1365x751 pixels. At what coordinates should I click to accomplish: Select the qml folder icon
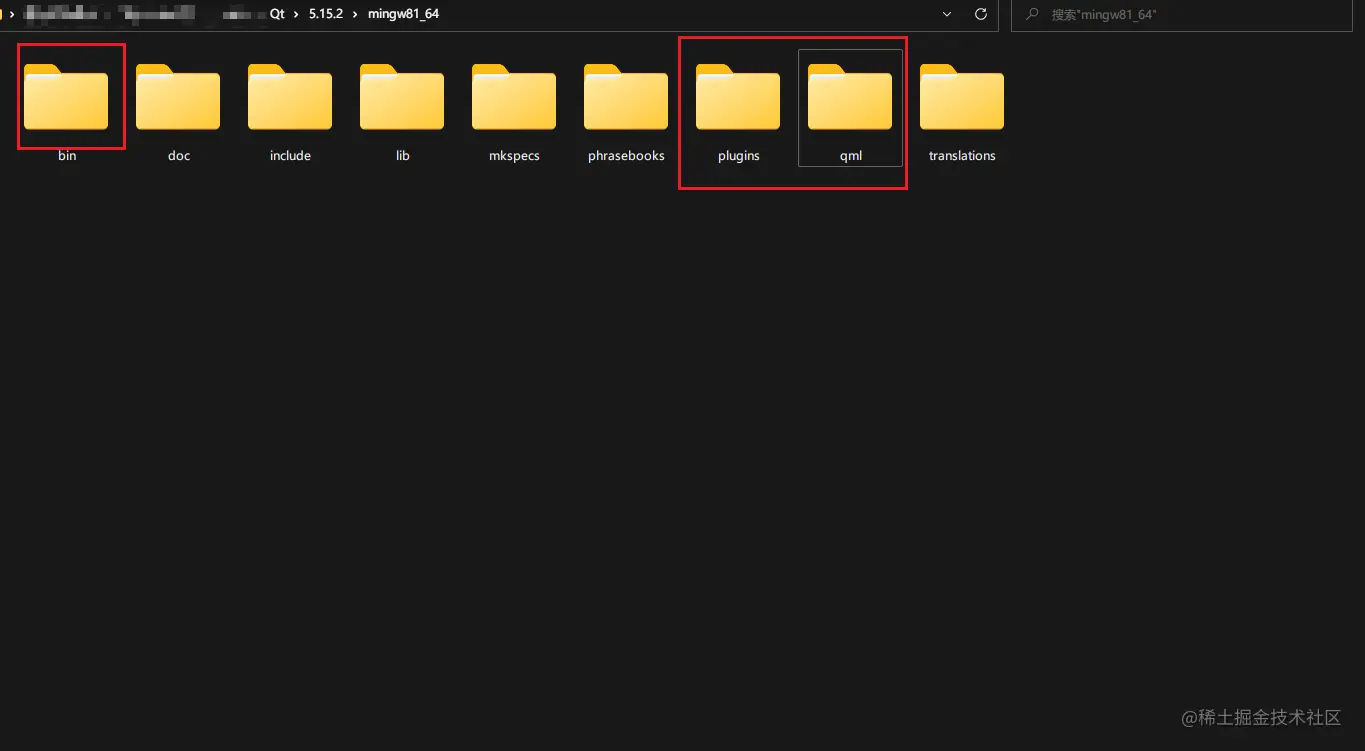[x=850, y=97]
